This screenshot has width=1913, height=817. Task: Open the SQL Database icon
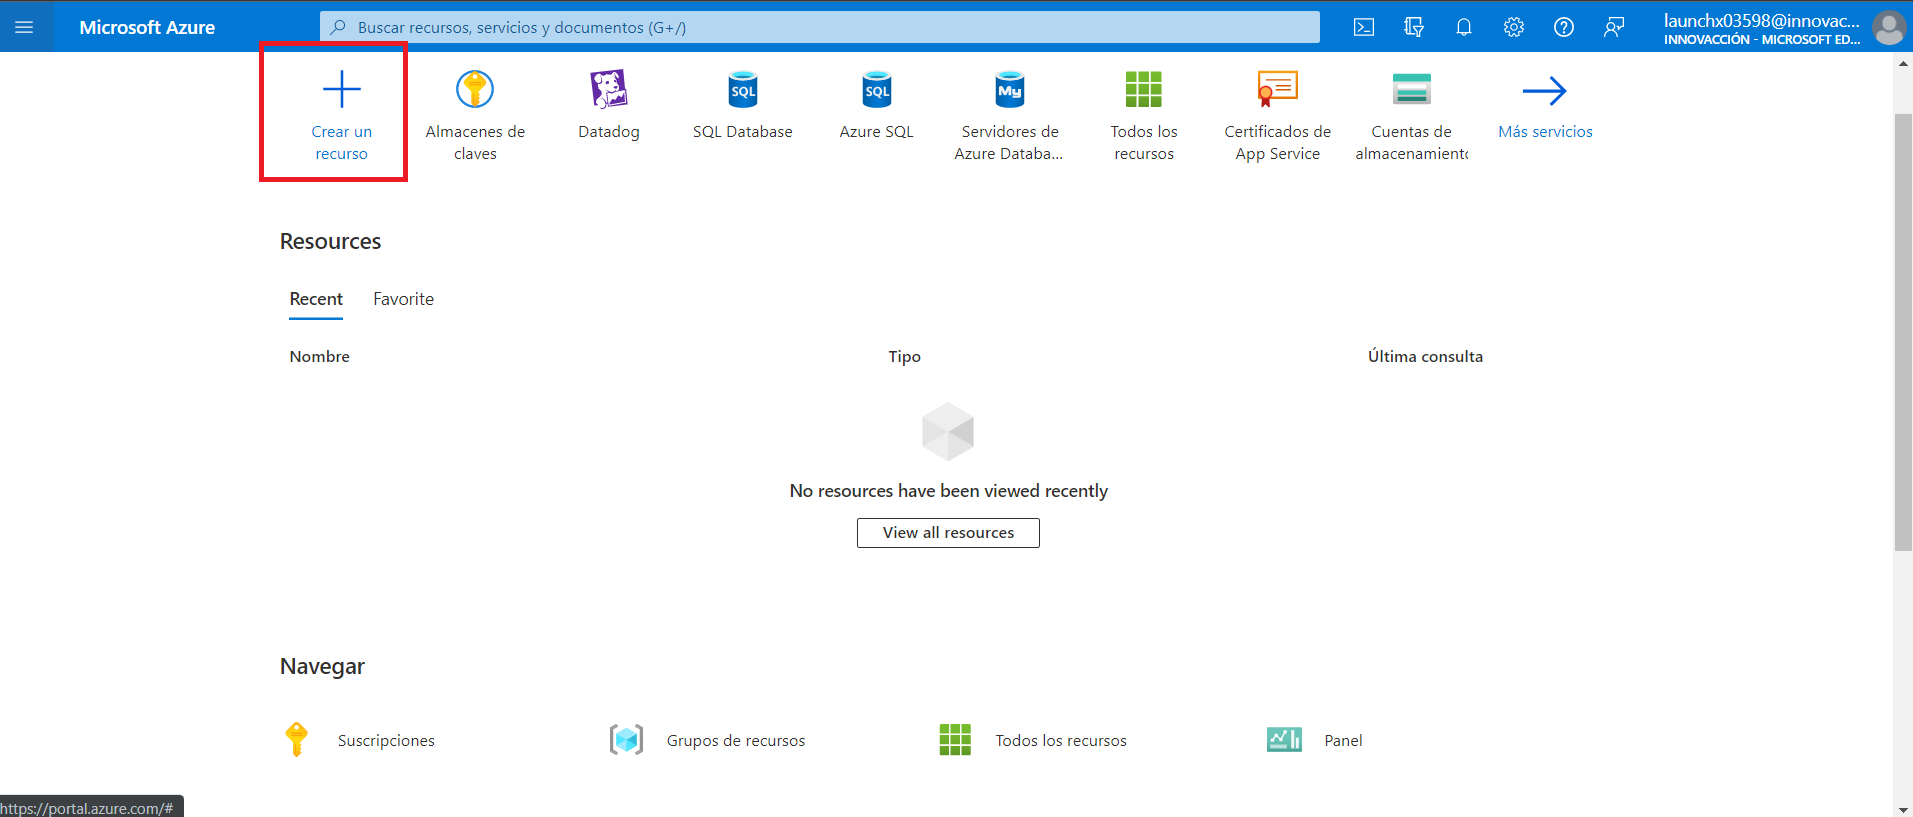coord(743,89)
